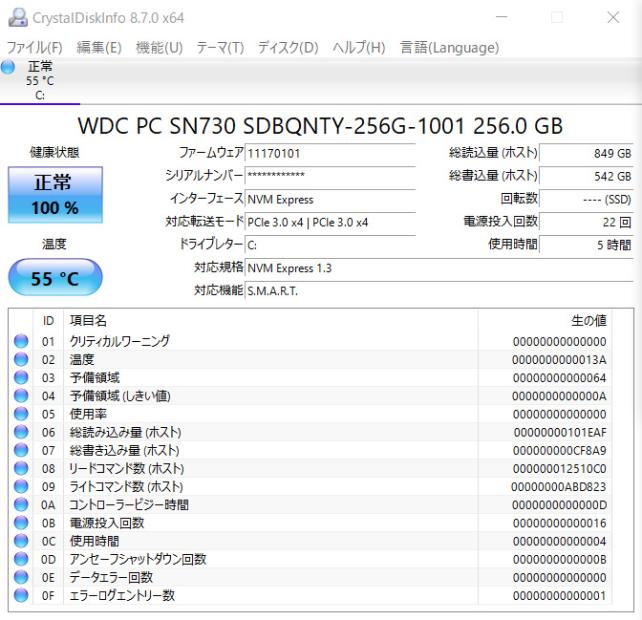Screen dimensions: 642x620
Task: Click the ID cell 0E
Action: click(x=48, y=577)
